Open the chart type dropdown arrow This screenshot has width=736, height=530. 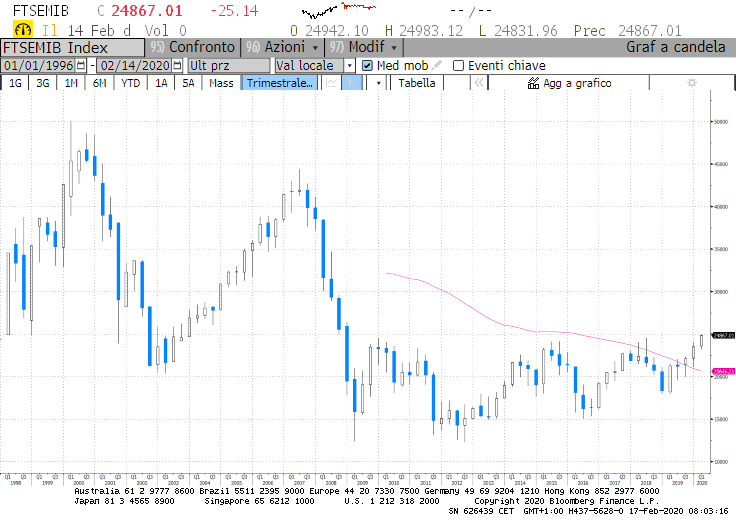[378, 83]
